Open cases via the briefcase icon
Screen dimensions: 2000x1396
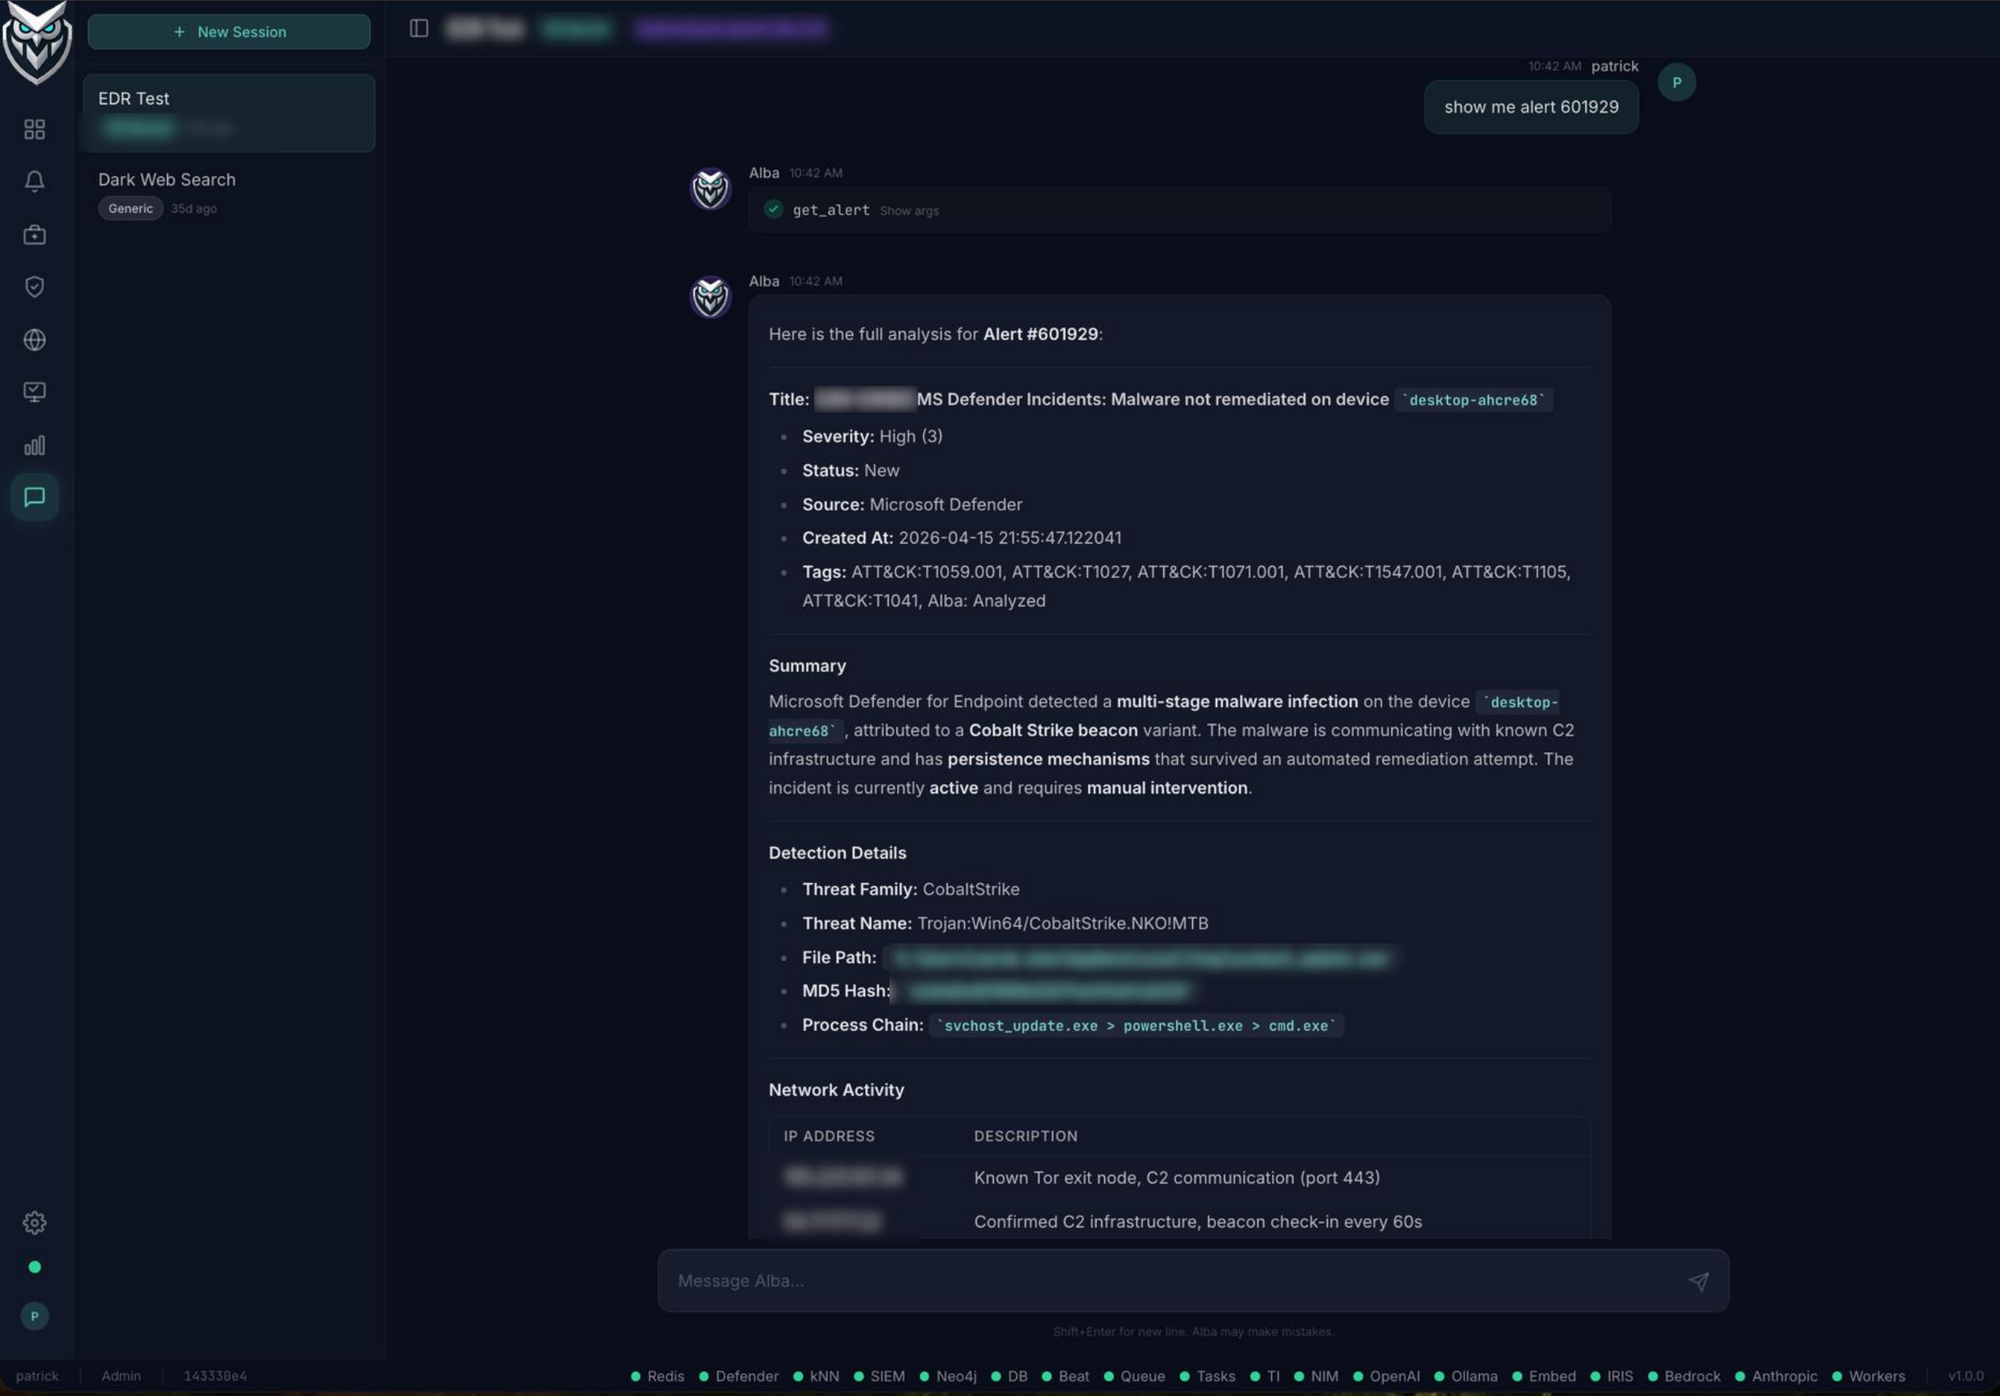pyautogui.click(x=35, y=234)
